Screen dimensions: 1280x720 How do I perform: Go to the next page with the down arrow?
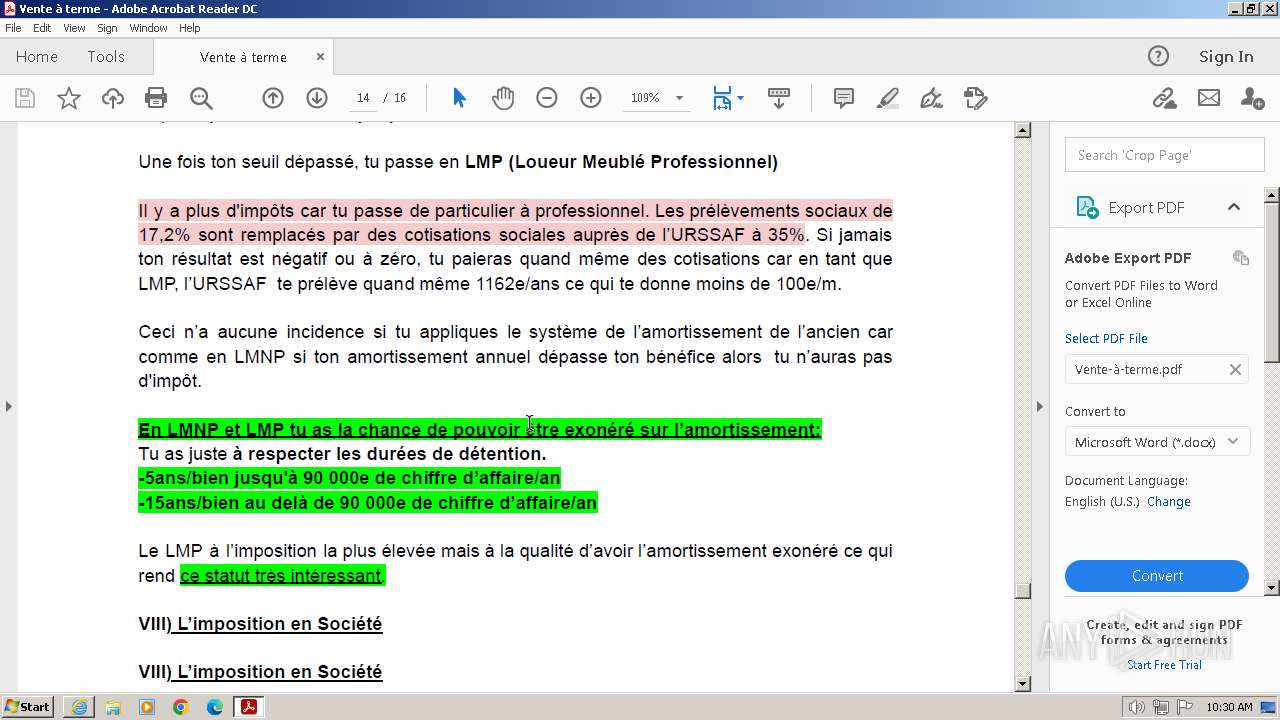317,98
